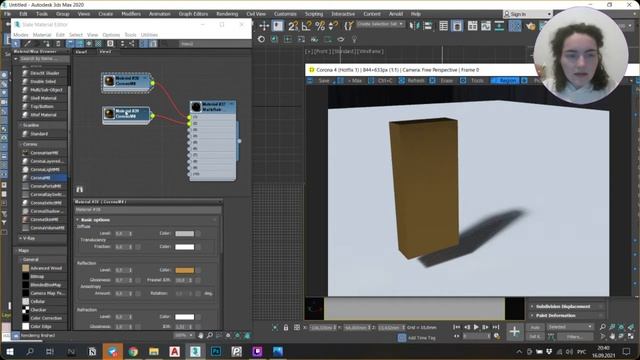The image size is (640, 360).
Task: Click Lay Out All vertical icon
Action: [x=122, y=44]
